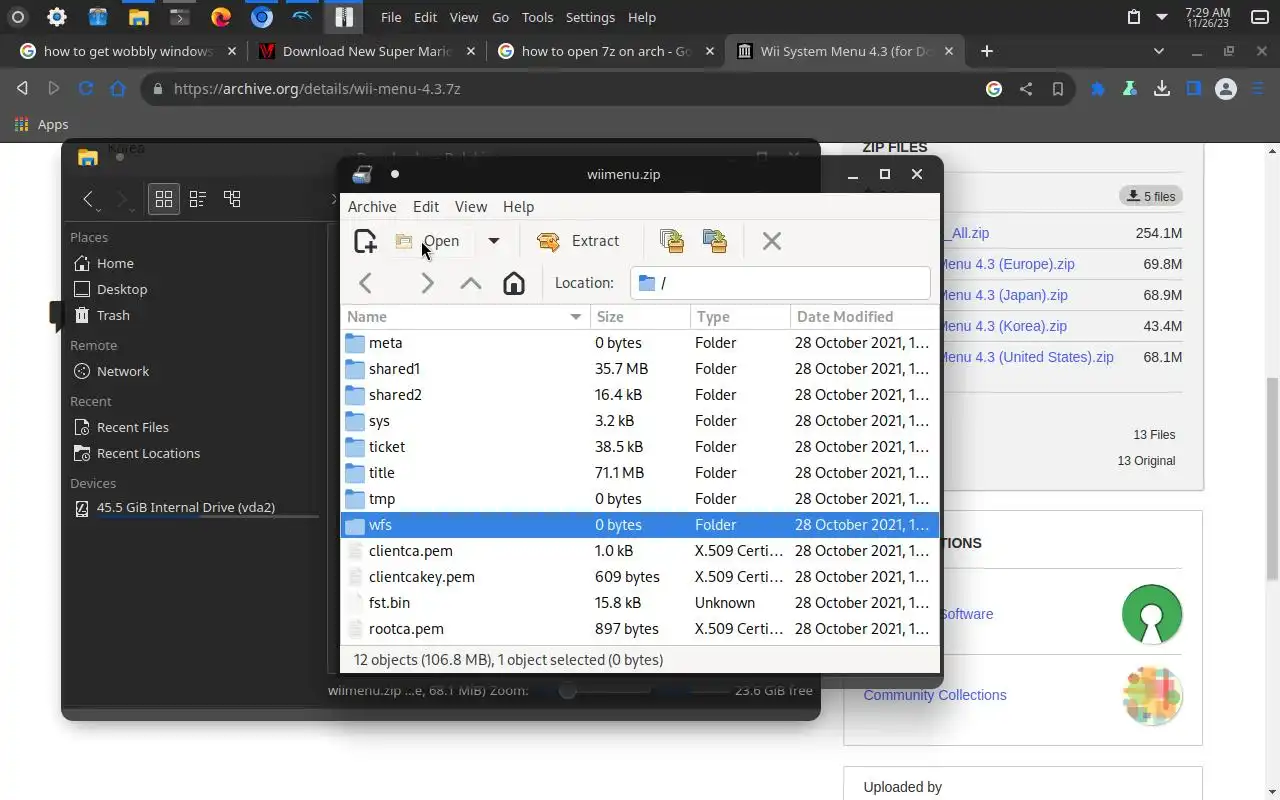Open the browser extensions puzzle icon
Screen dimensions: 1280x800
1098,89
